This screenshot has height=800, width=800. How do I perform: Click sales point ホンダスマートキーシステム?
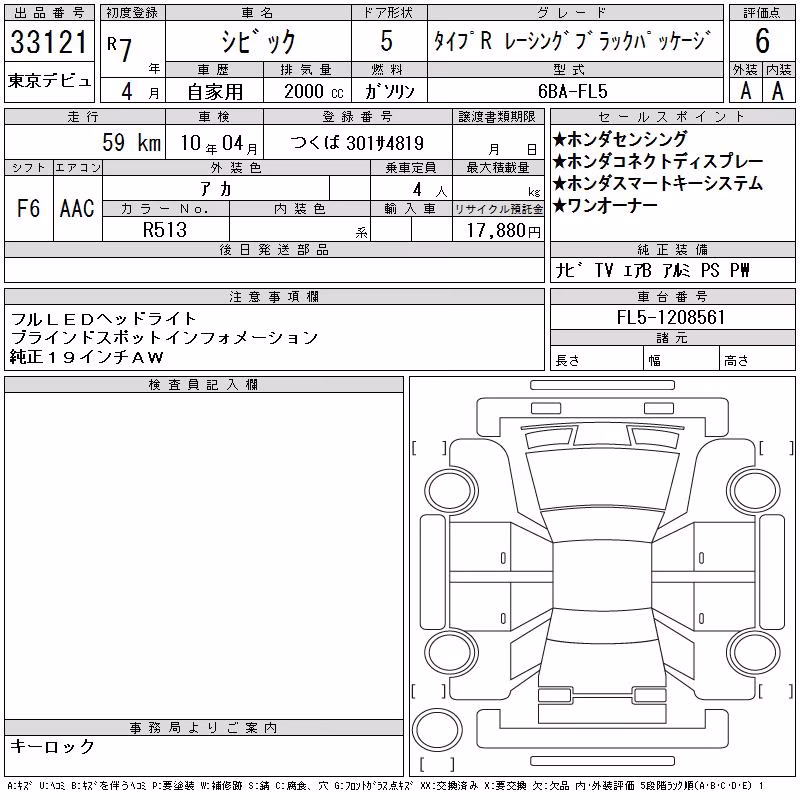pos(658,183)
